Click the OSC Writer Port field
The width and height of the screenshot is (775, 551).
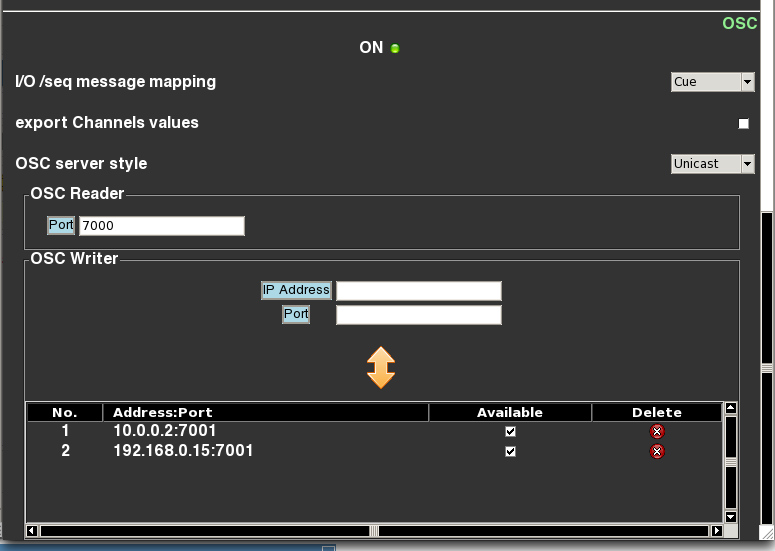pos(418,315)
